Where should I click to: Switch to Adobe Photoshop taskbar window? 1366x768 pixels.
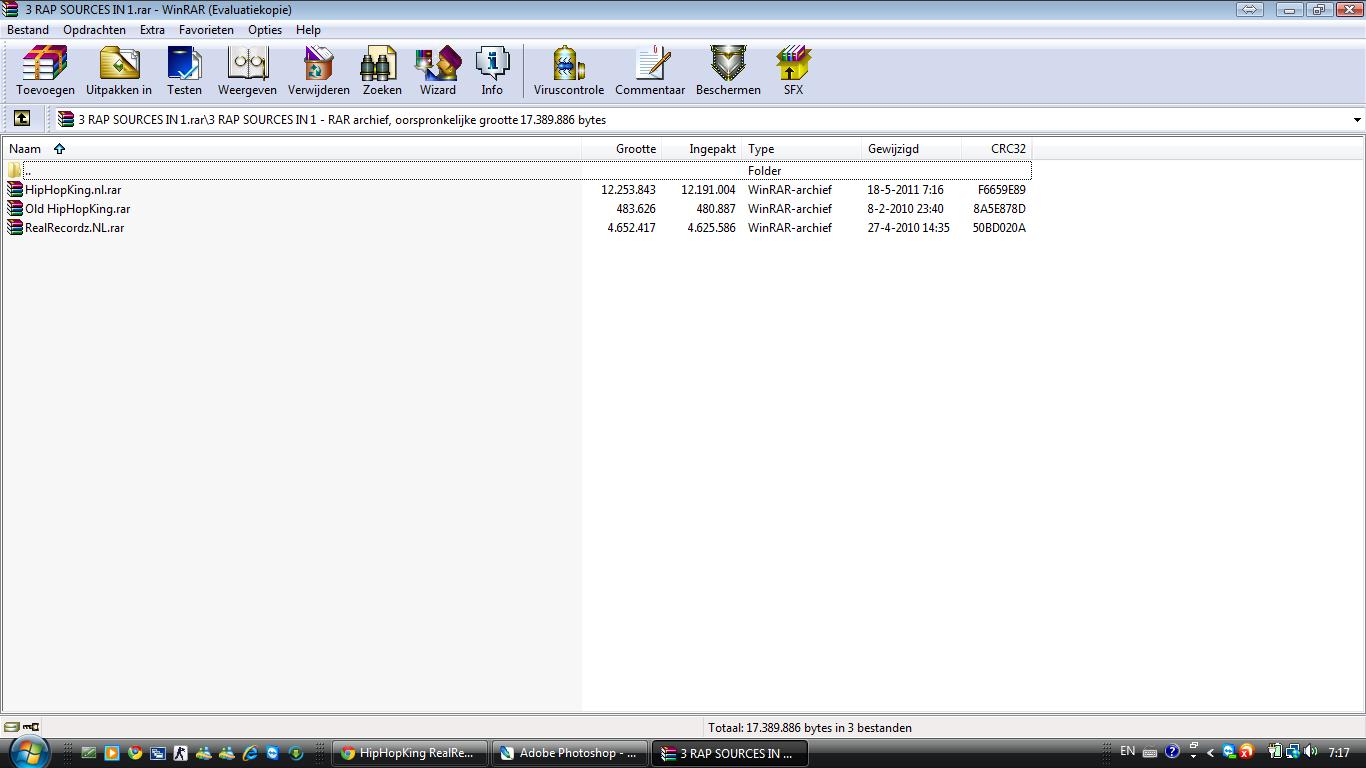(x=569, y=753)
